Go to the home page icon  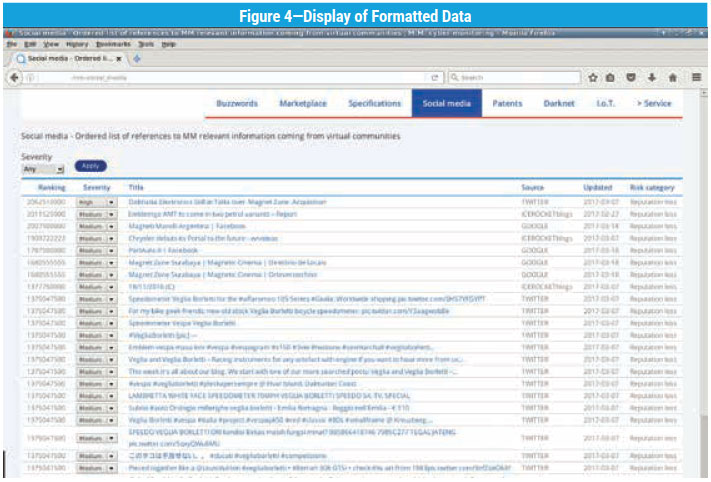coord(672,78)
